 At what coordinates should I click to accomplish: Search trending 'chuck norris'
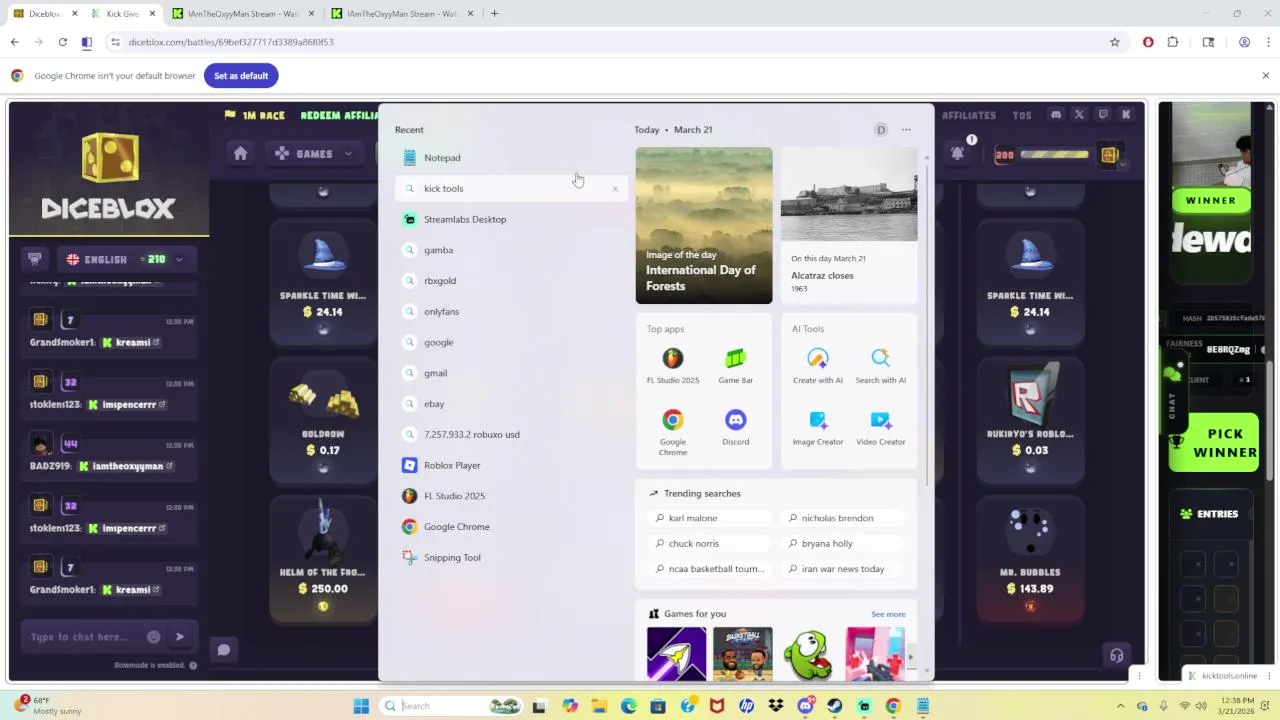coord(709,543)
